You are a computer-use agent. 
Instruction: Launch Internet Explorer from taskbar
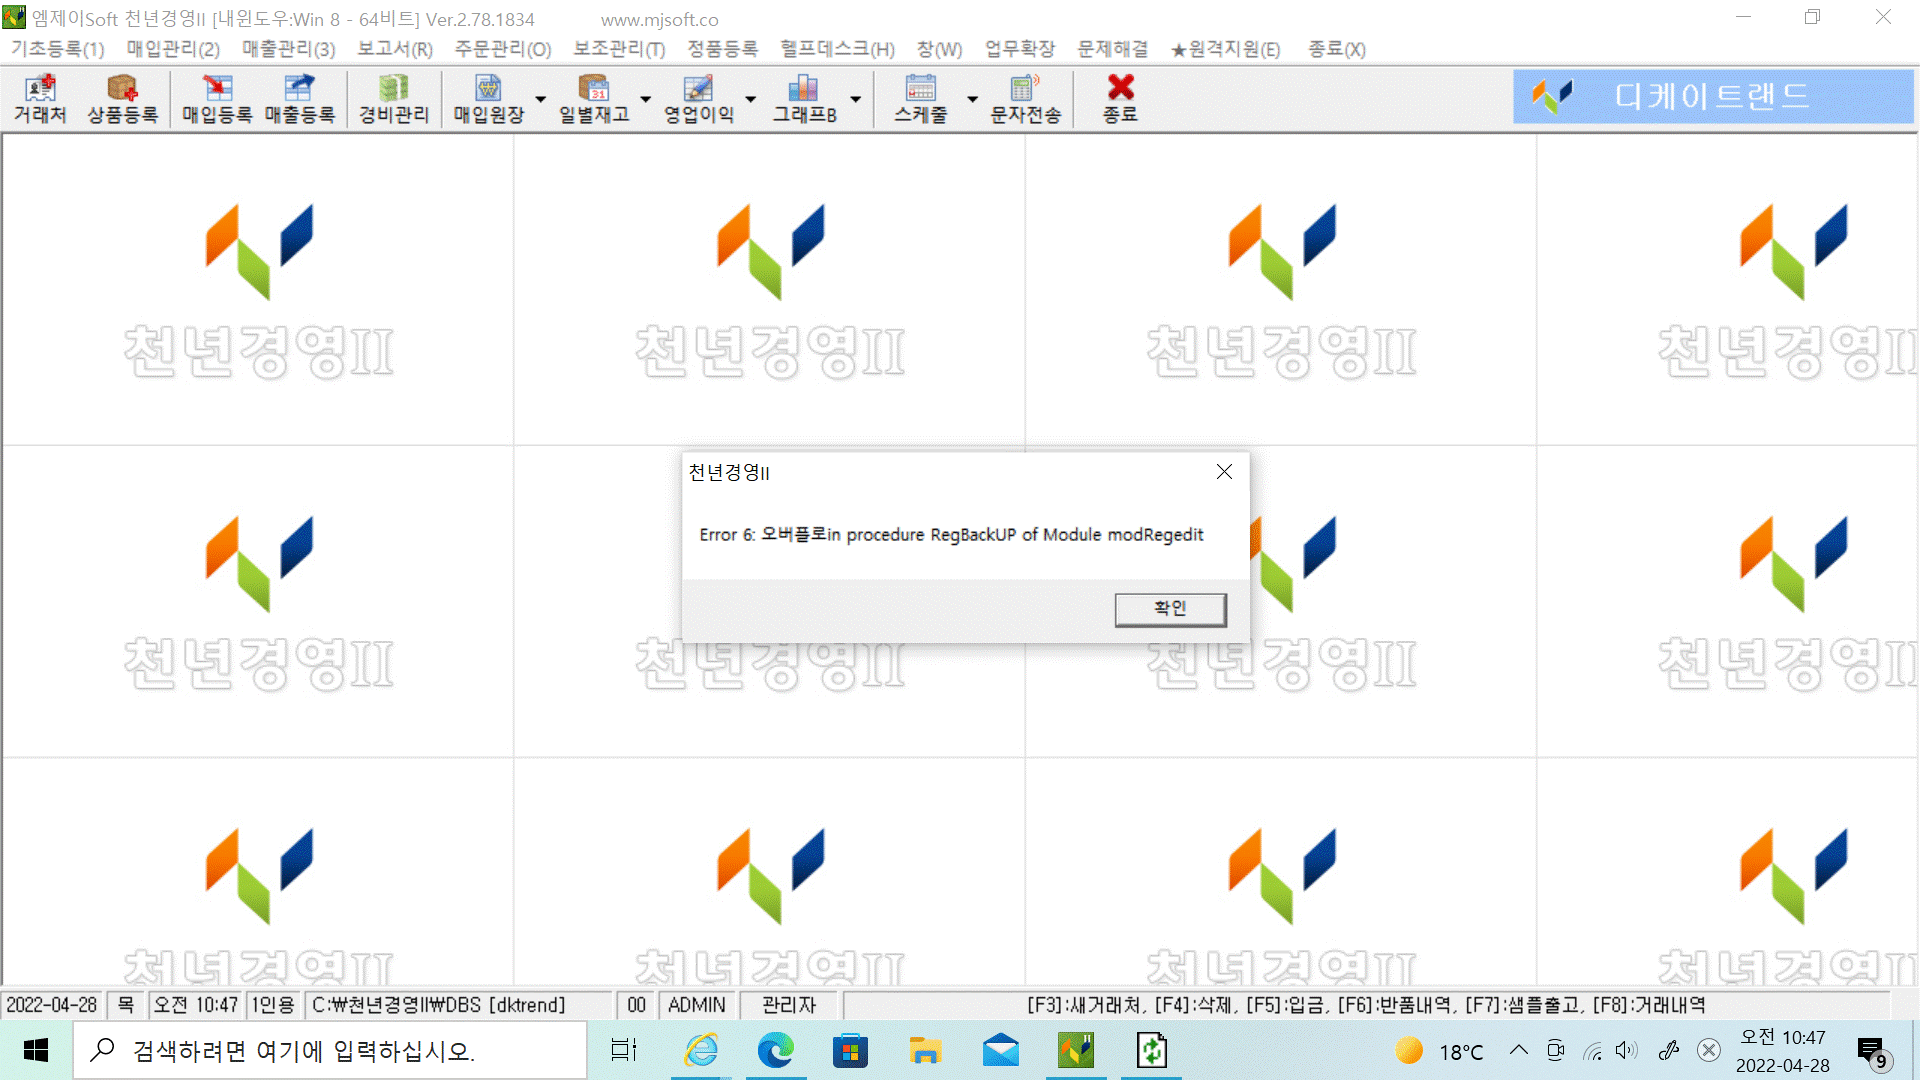pyautogui.click(x=701, y=1050)
